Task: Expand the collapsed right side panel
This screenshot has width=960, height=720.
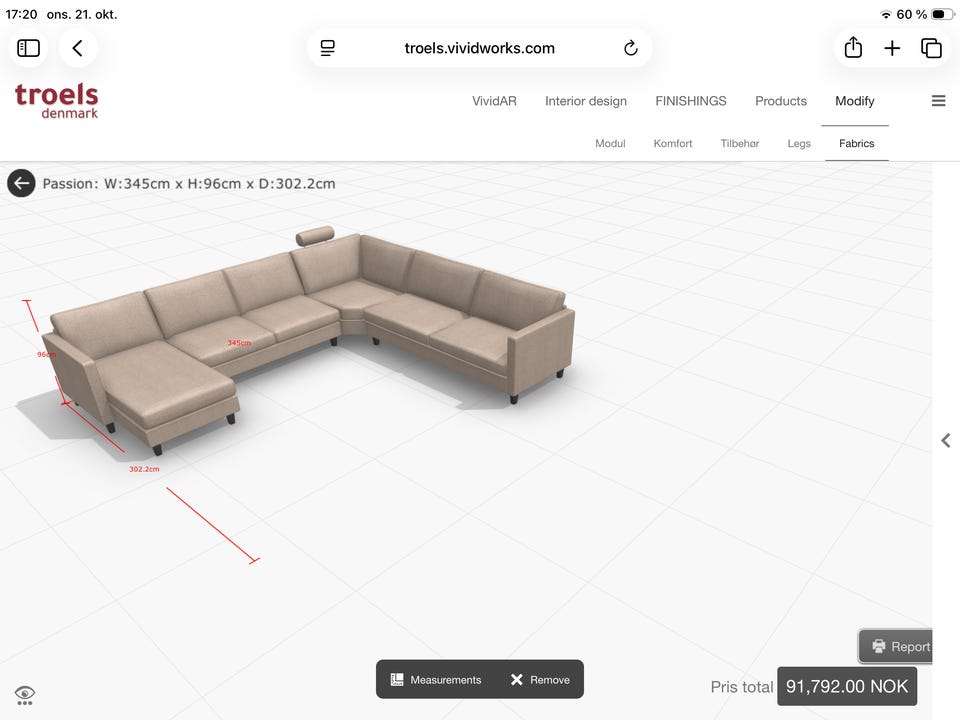Action: (x=946, y=440)
